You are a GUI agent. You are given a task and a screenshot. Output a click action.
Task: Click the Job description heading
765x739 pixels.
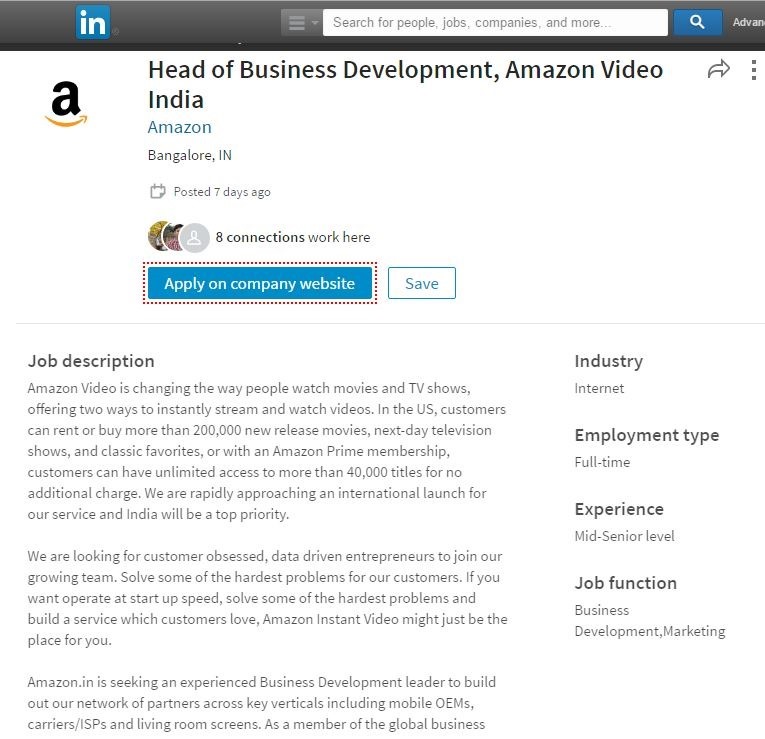pyautogui.click(x=91, y=361)
